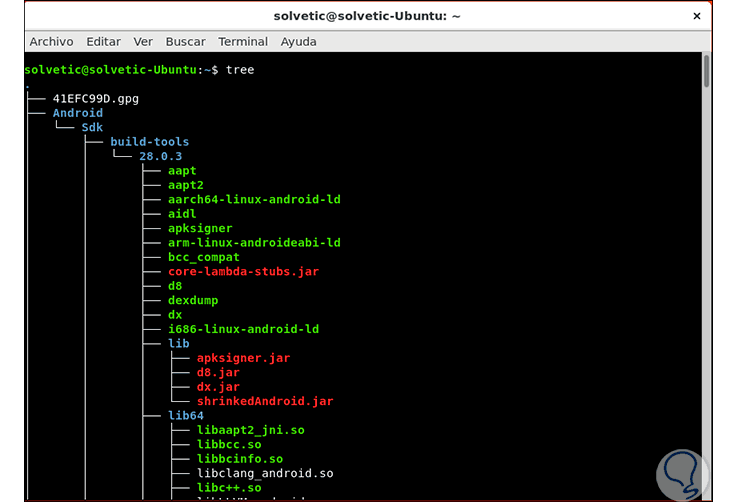738x502 pixels.
Task: Click the d8.jar entry
Action: 218,372
